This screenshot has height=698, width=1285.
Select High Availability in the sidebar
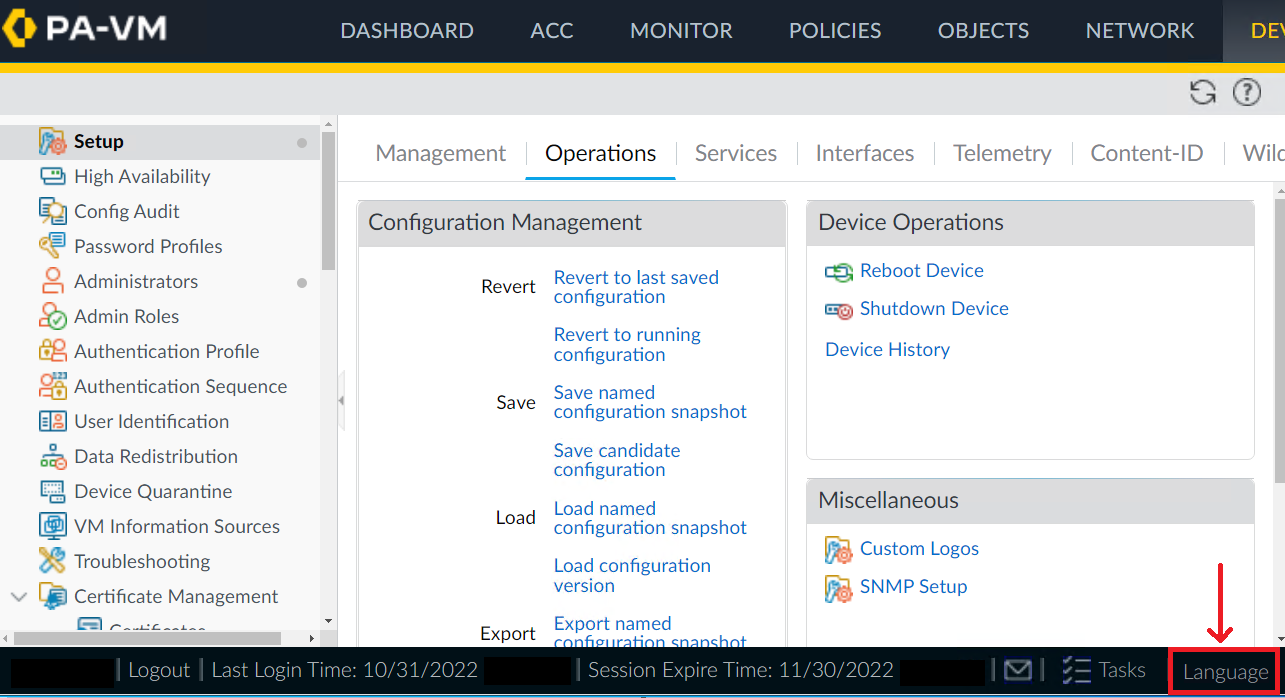click(142, 177)
